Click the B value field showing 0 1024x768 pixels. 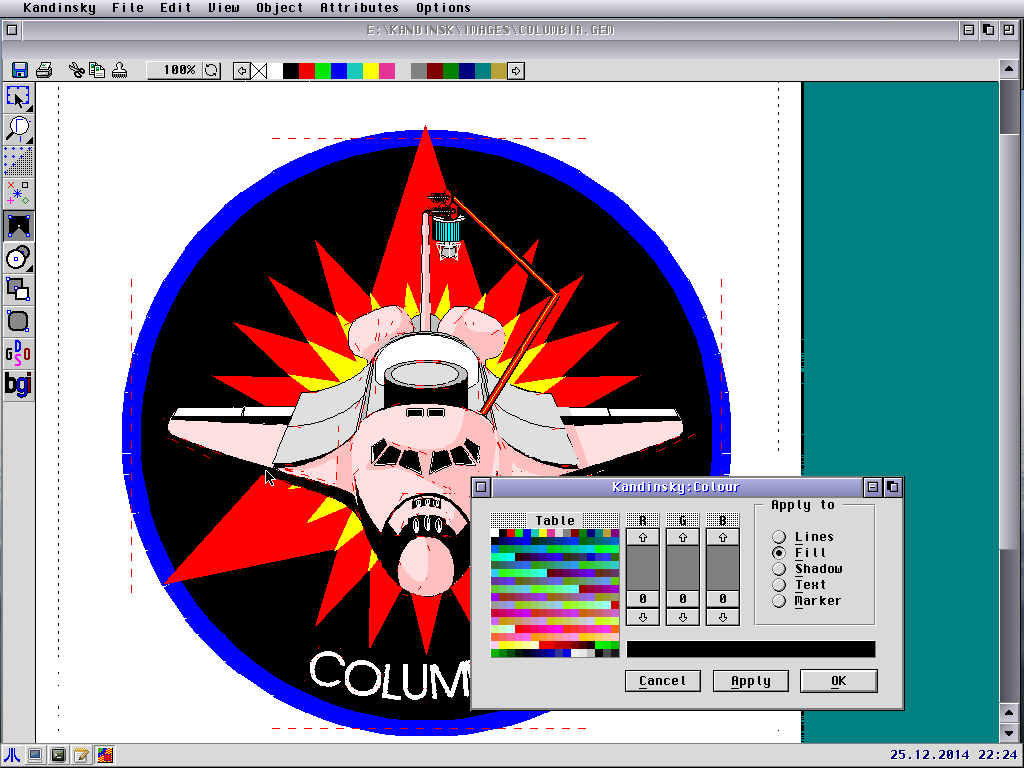click(x=722, y=599)
